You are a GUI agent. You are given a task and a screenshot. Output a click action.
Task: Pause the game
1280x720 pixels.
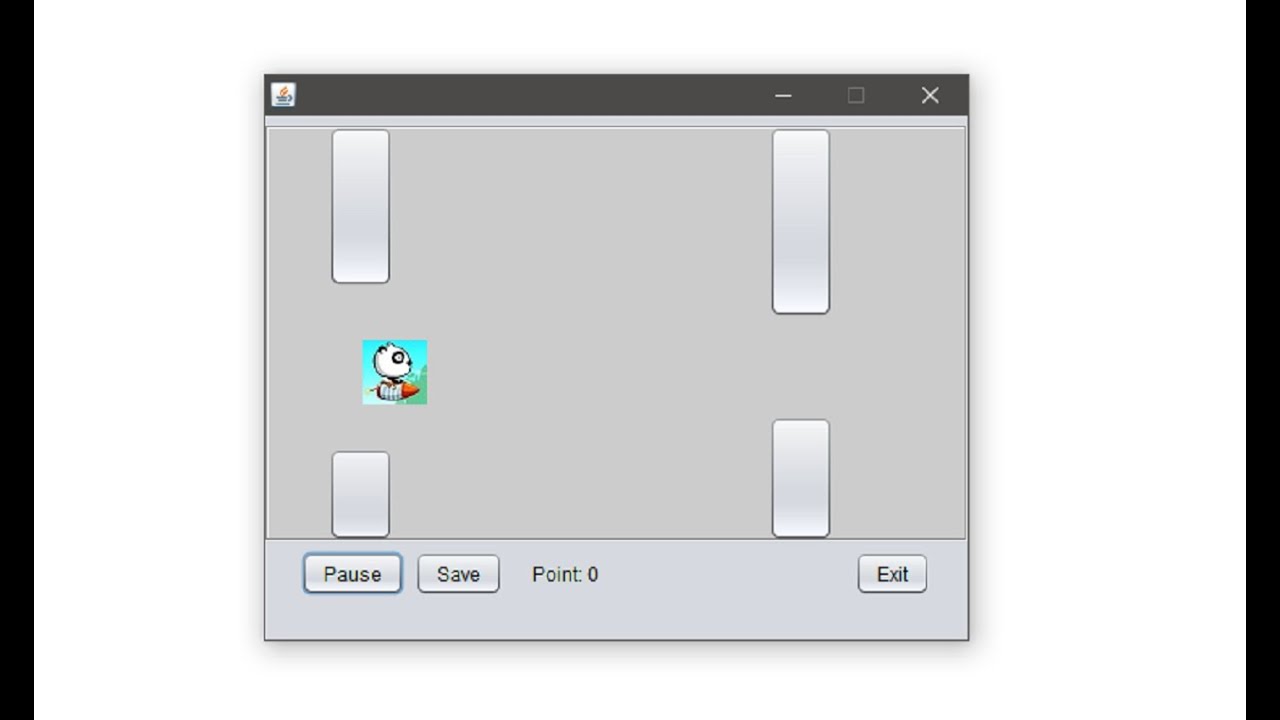[353, 574]
